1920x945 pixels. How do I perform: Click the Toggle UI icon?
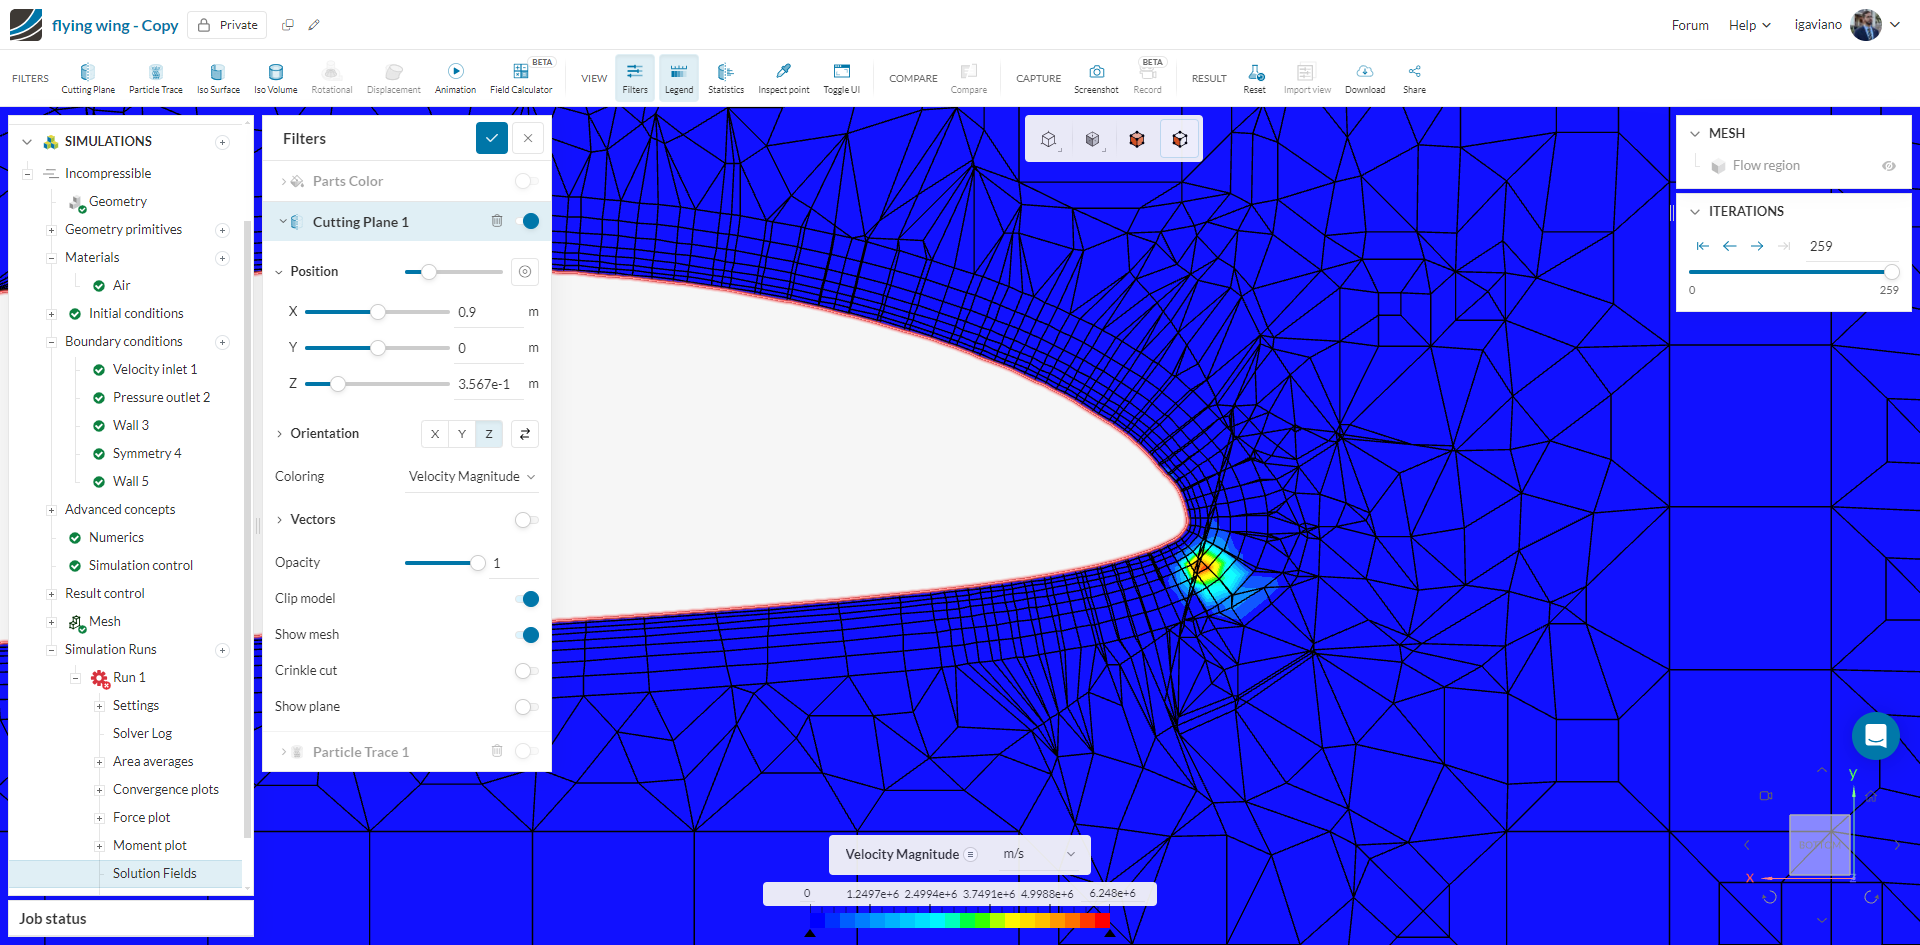842,78
